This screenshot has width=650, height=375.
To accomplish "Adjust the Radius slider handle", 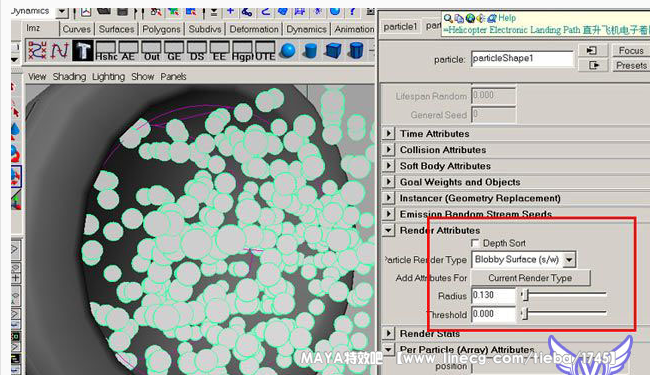I will click(525, 295).
